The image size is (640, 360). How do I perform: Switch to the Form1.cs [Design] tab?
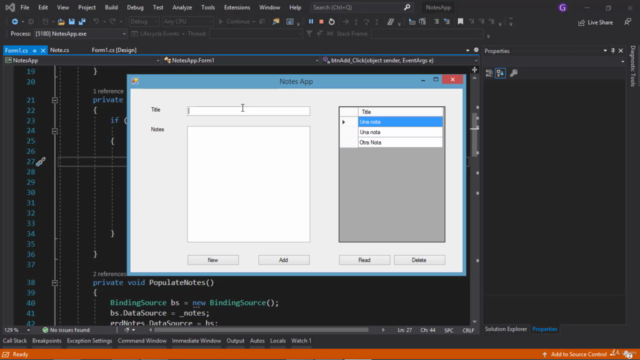click(114, 50)
